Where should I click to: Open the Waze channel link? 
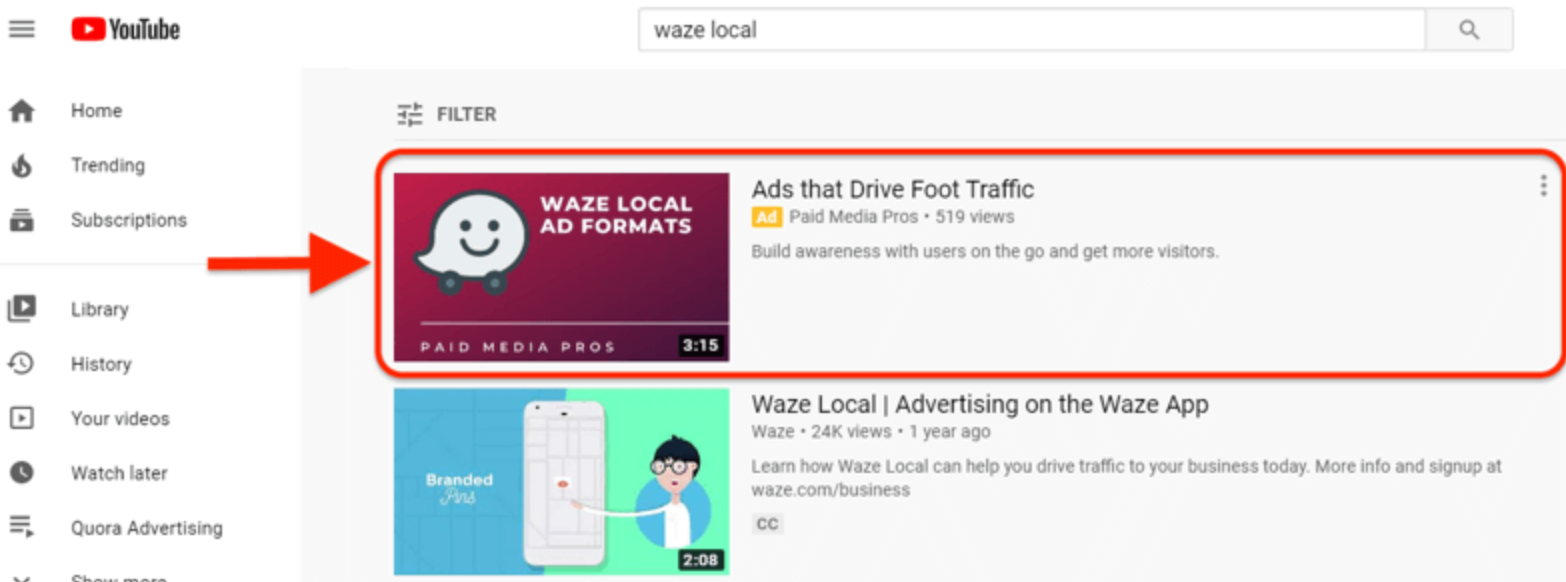click(x=772, y=432)
